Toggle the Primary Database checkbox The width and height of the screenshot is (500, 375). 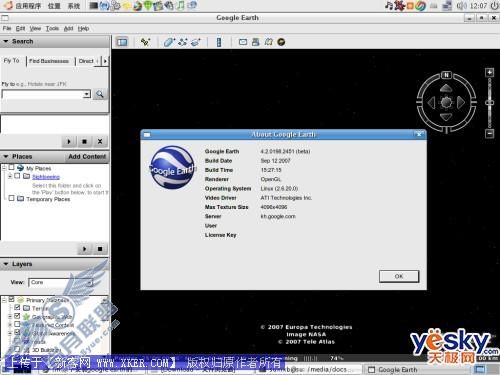[11, 299]
